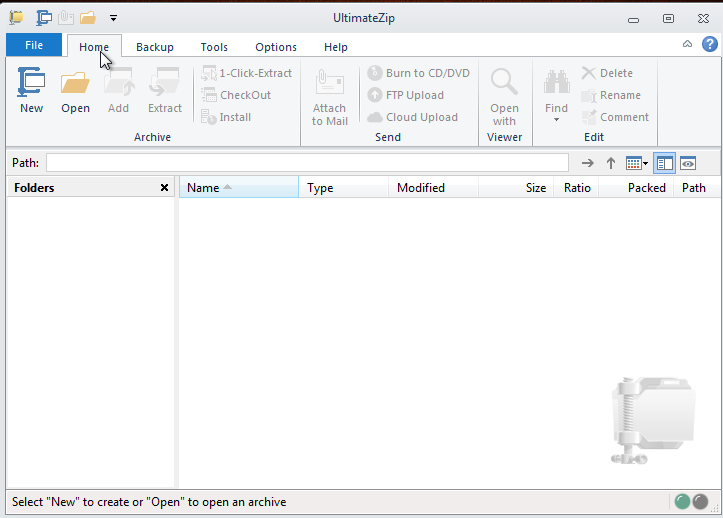Click the Go arrow beside the Path field

tap(587, 163)
